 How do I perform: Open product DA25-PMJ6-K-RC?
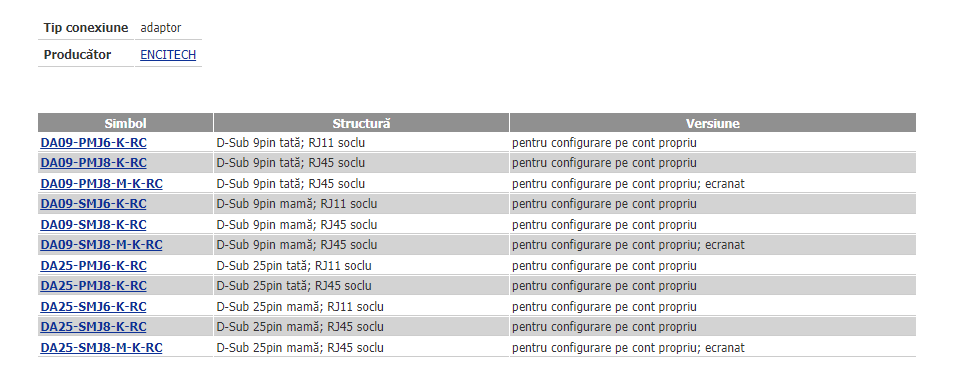[x=94, y=266]
